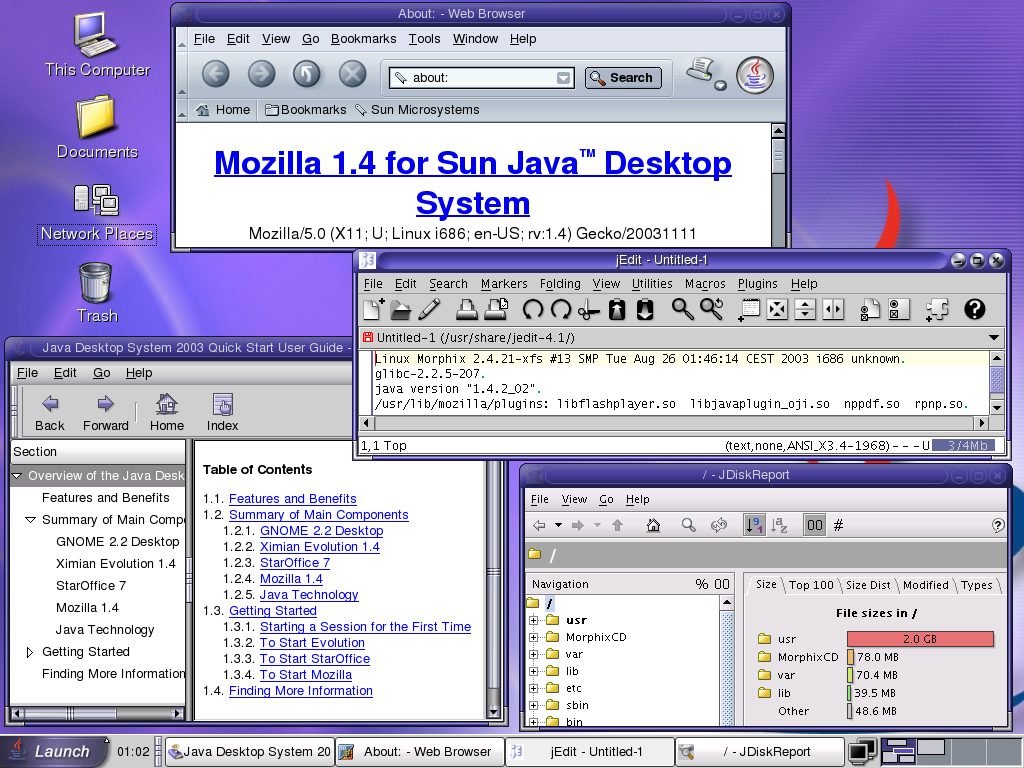Viewport: 1024px width, 768px height.
Task: Split jEdit view horizontally
Action: 805,310
